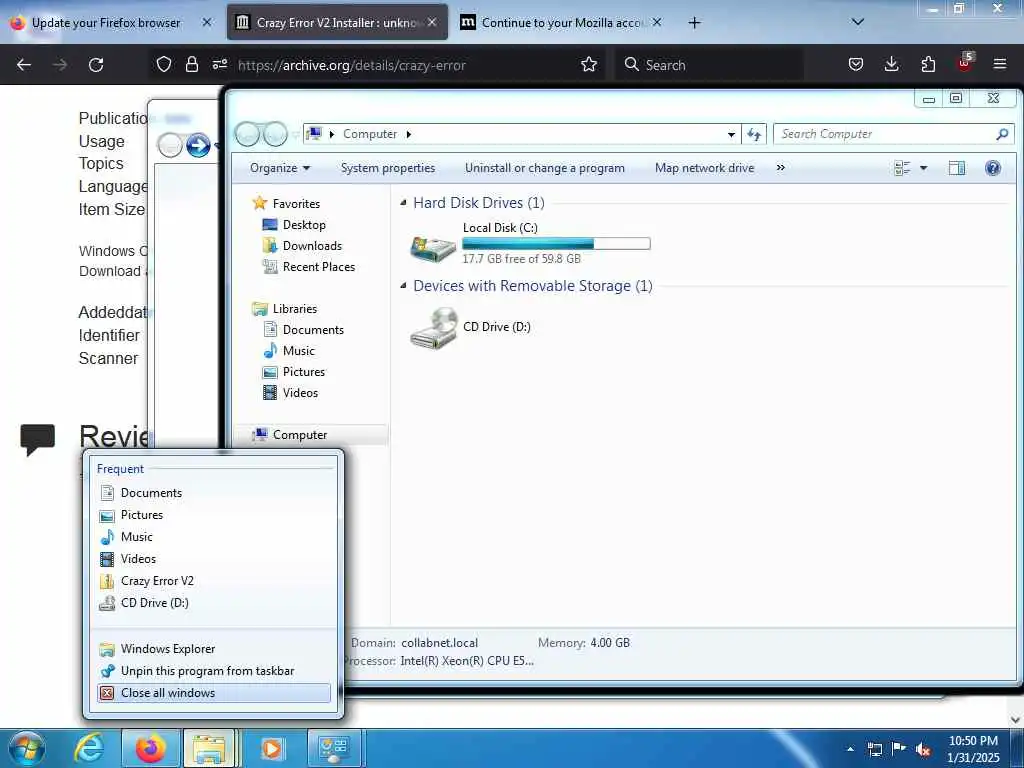Open view options dropdown arrow

923,168
